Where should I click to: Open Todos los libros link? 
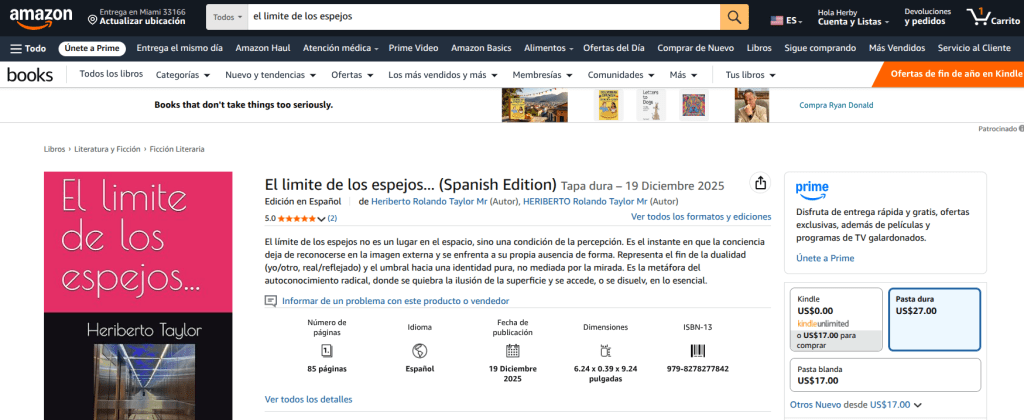tap(111, 74)
